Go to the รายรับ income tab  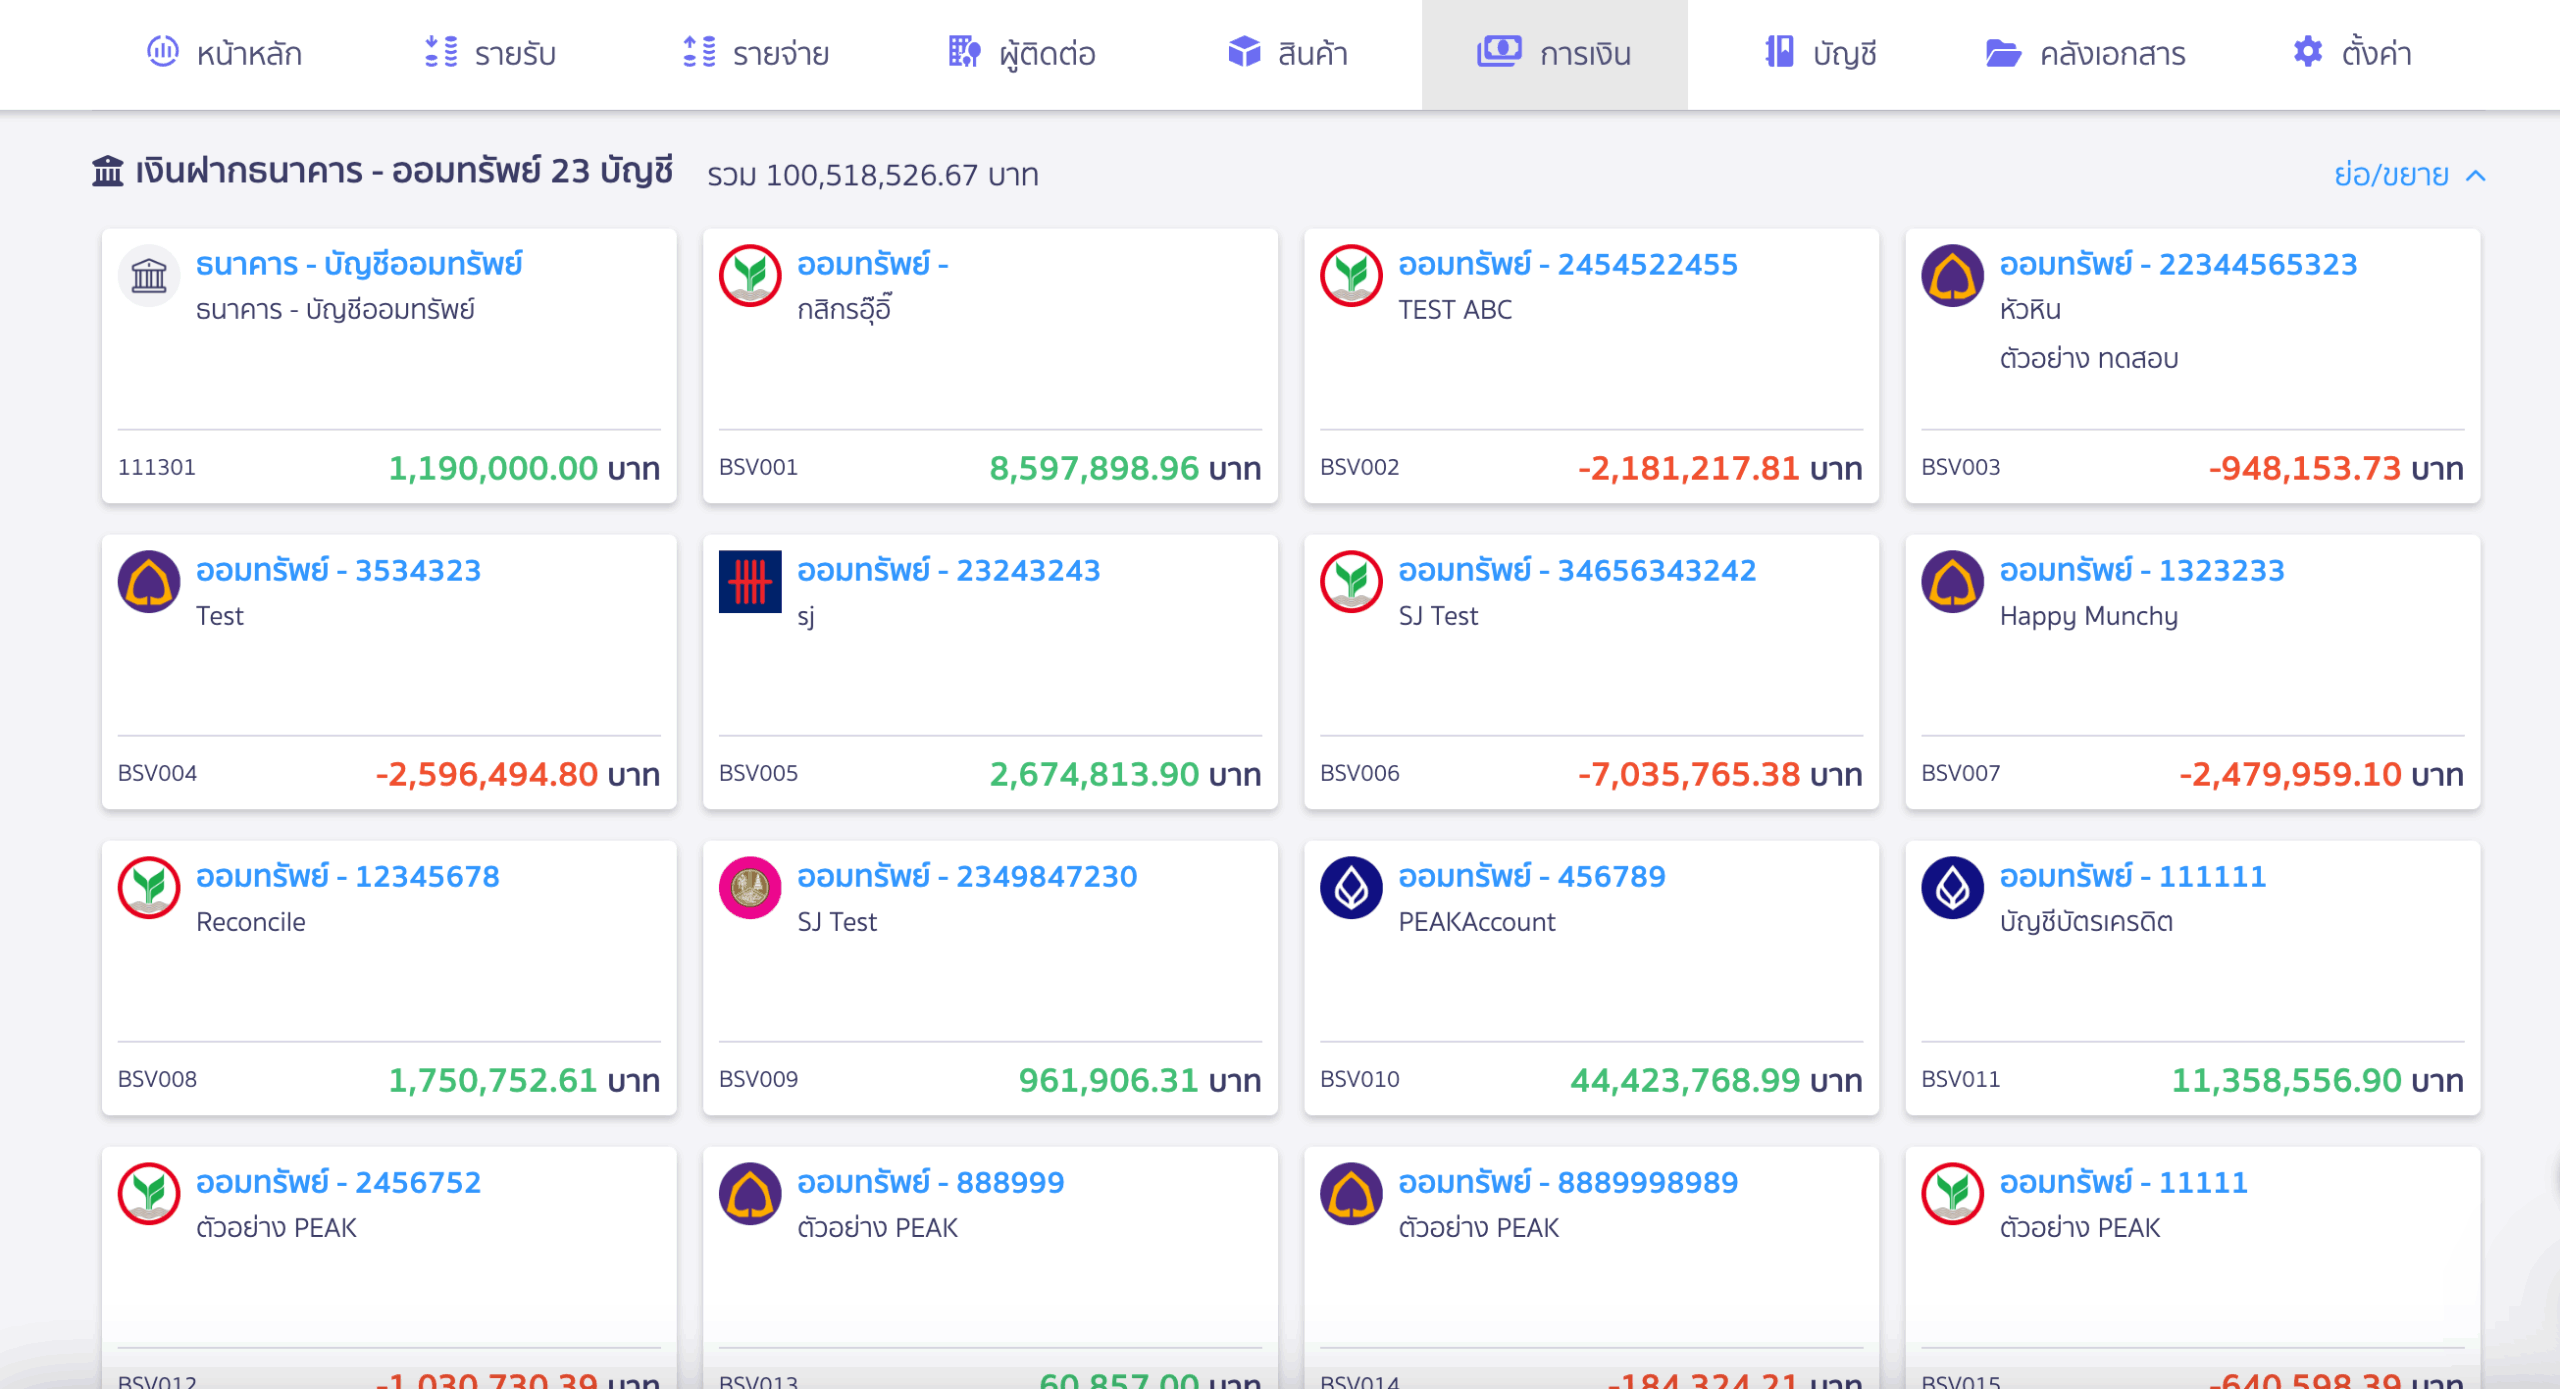[490, 53]
